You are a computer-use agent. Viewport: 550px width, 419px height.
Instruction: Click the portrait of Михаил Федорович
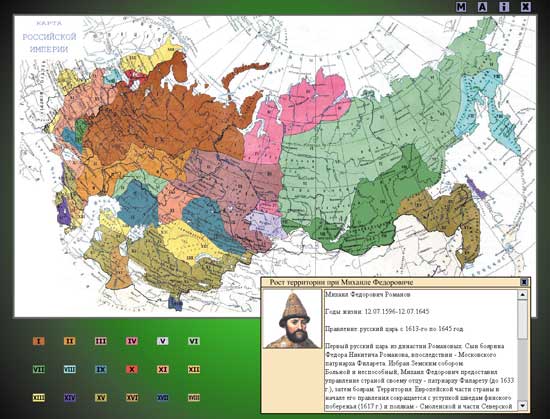[292, 319]
